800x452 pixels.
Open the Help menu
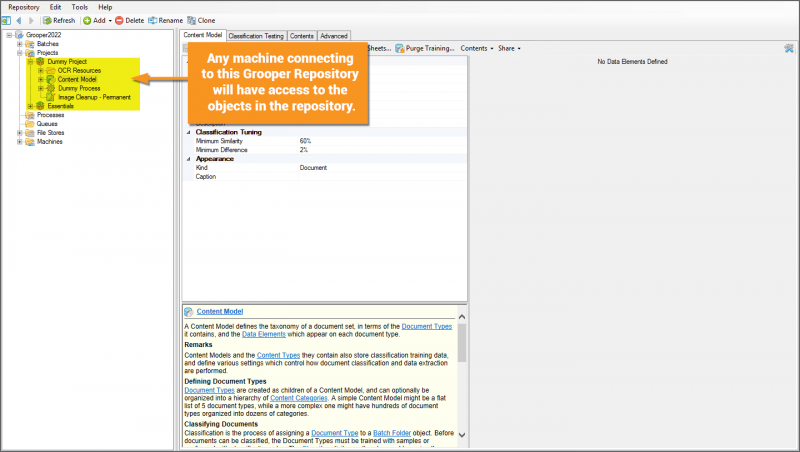point(105,7)
